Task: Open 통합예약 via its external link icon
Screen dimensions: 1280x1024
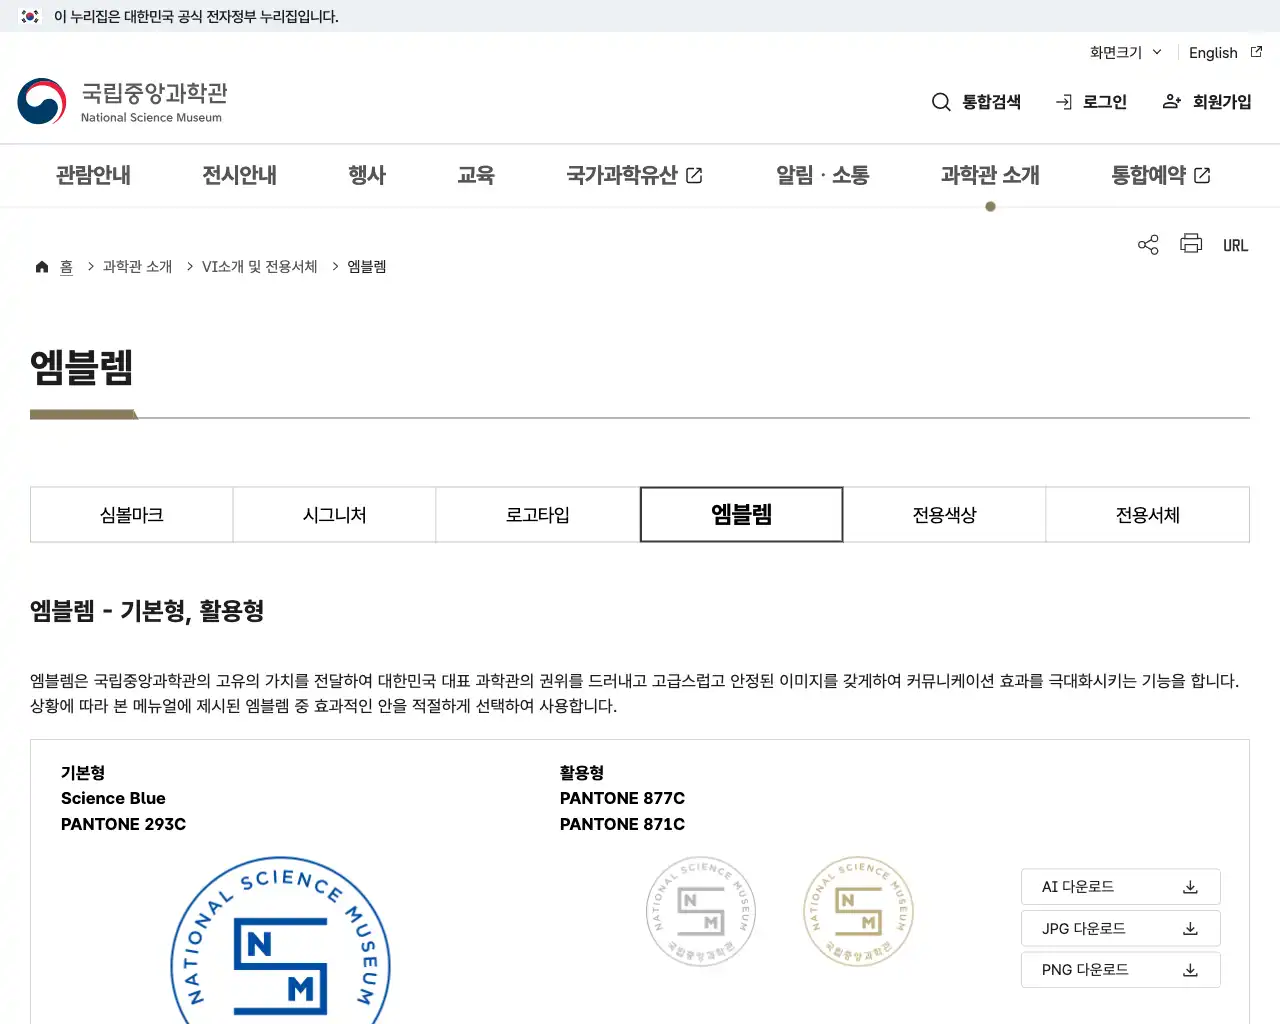Action: [1204, 174]
